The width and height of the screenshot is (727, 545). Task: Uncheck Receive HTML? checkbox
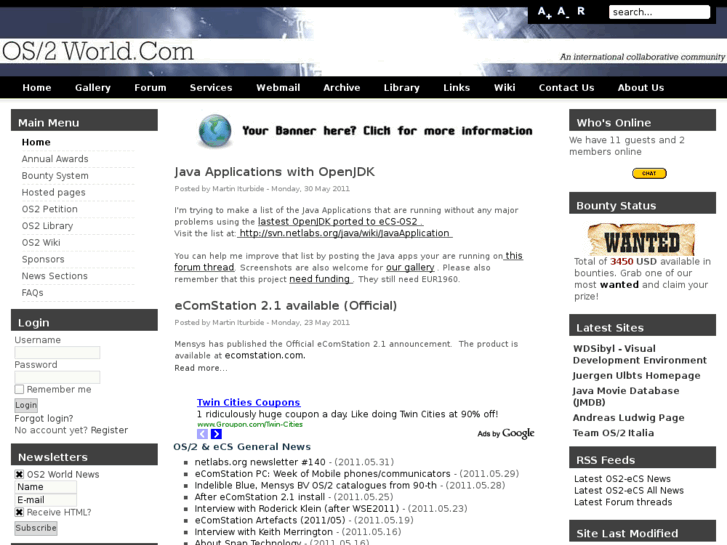(19, 512)
